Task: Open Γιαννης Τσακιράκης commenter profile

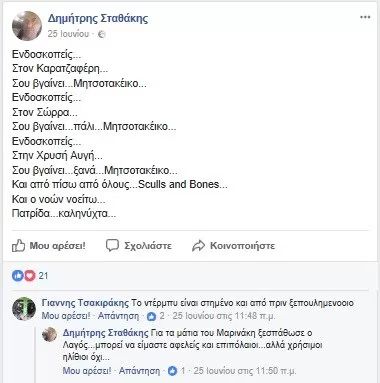Action: point(85,303)
